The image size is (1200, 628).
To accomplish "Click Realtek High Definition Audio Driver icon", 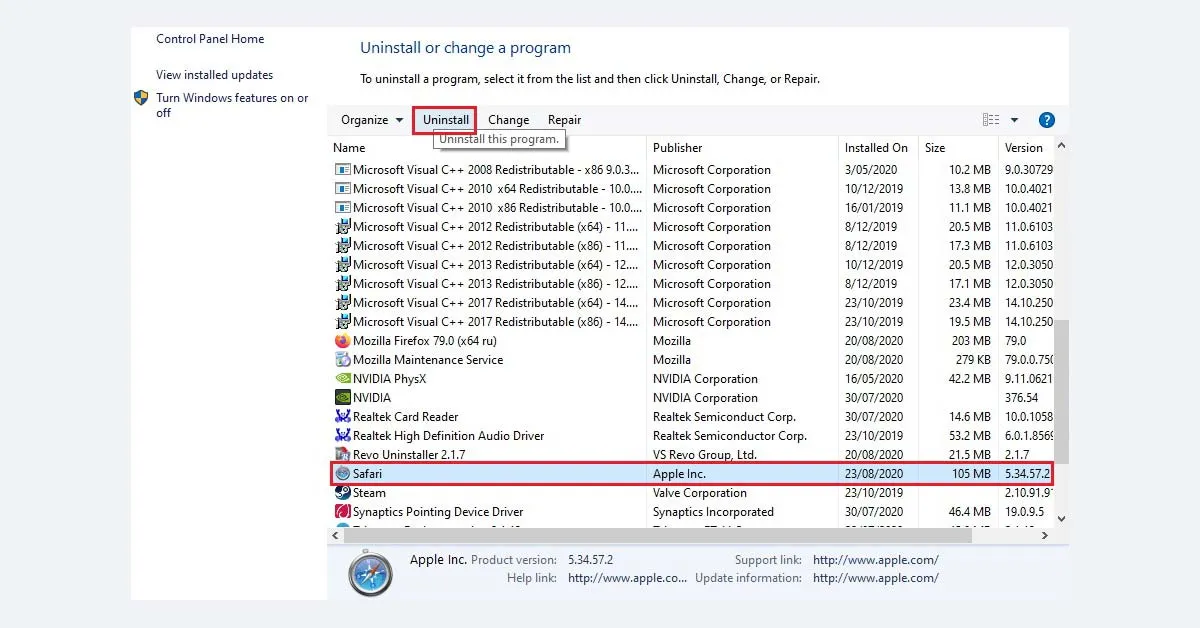I will (x=343, y=436).
